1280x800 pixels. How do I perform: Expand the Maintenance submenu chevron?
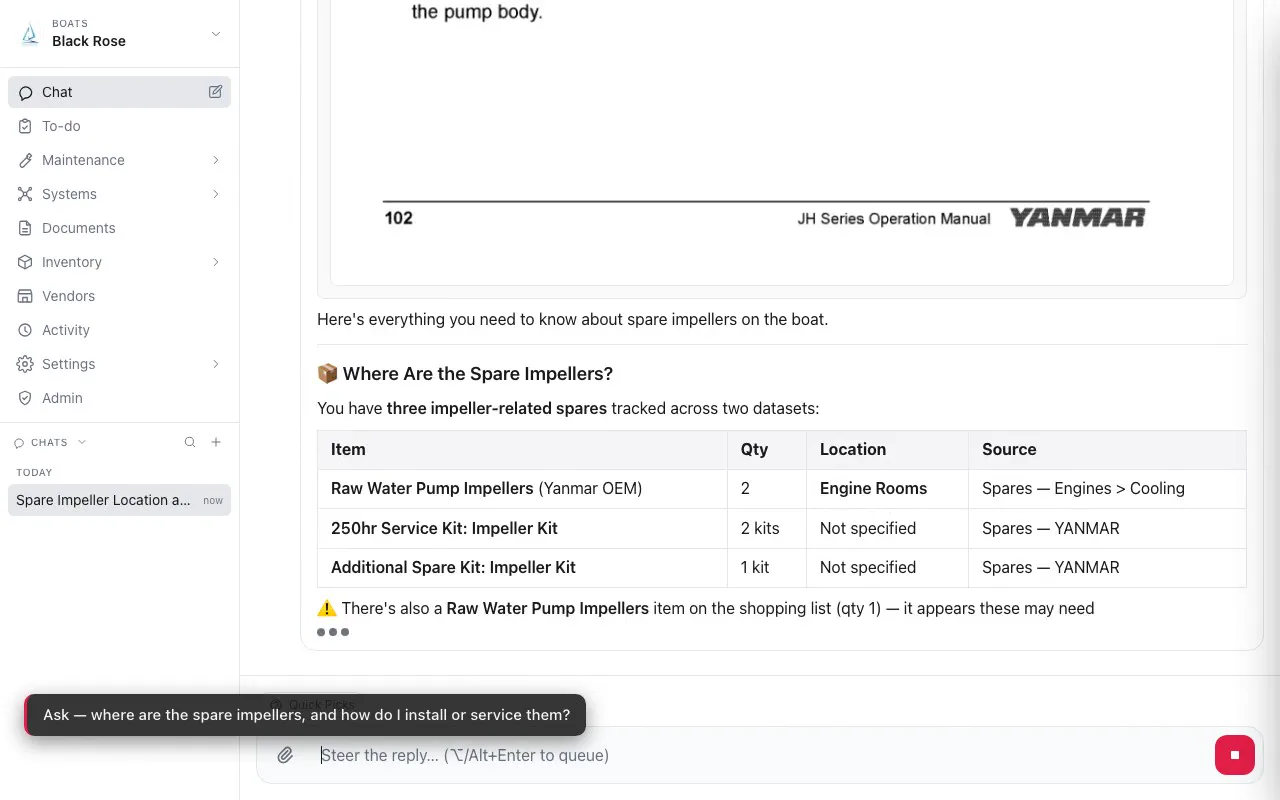click(x=216, y=160)
